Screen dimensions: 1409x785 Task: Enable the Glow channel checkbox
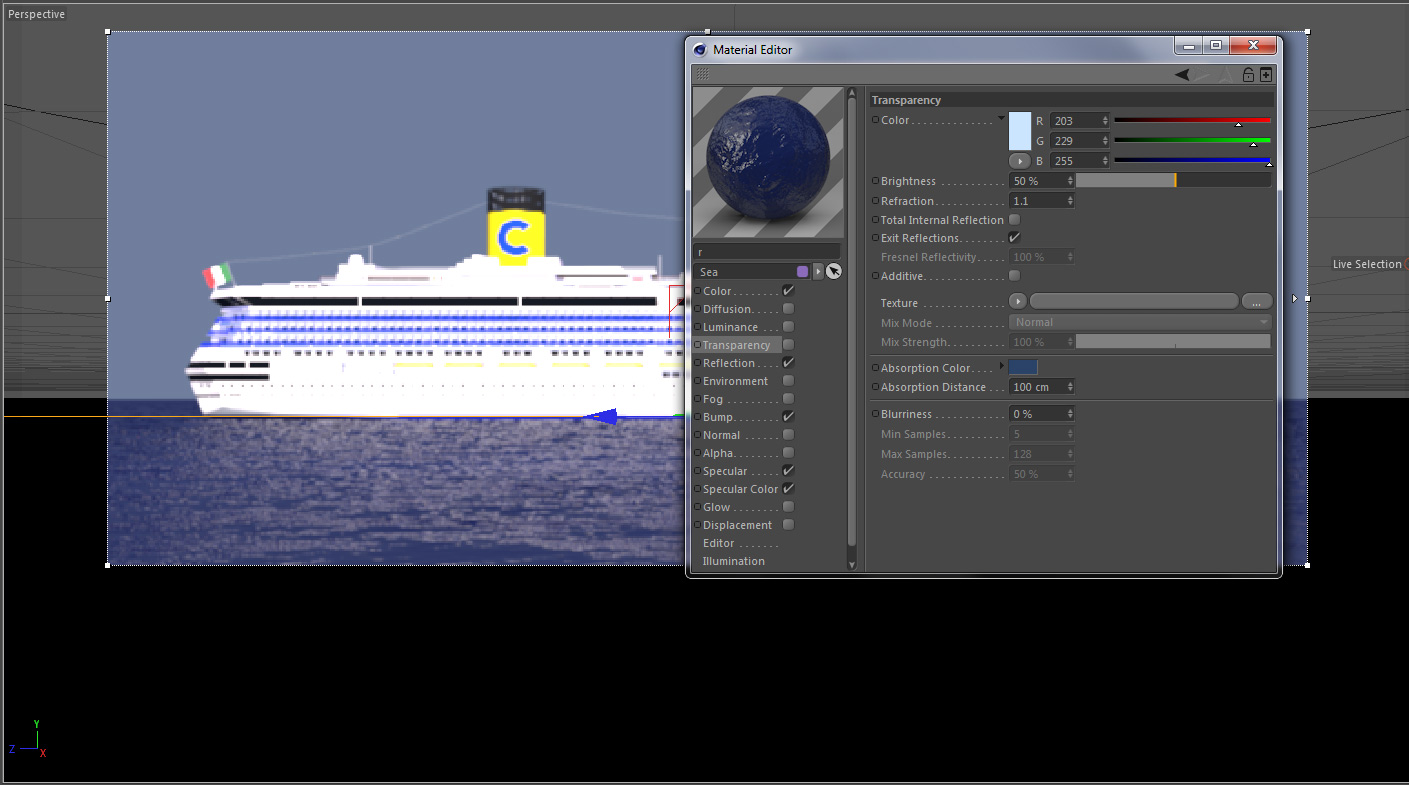pos(788,507)
